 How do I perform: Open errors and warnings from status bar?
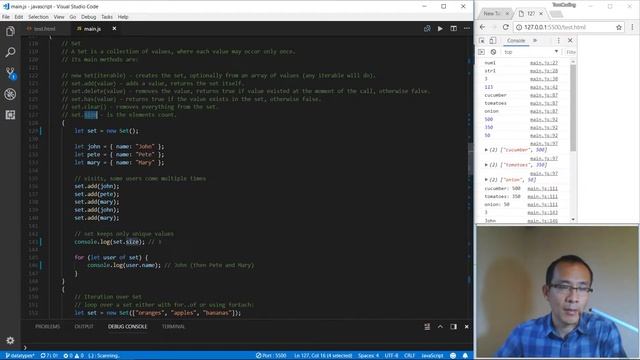click(73, 356)
